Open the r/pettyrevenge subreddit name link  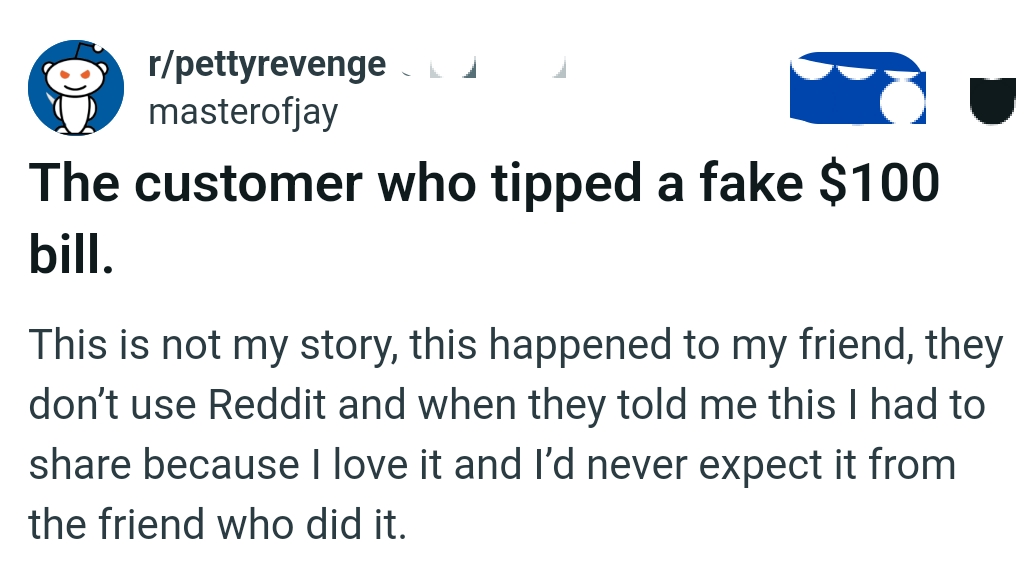(266, 64)
